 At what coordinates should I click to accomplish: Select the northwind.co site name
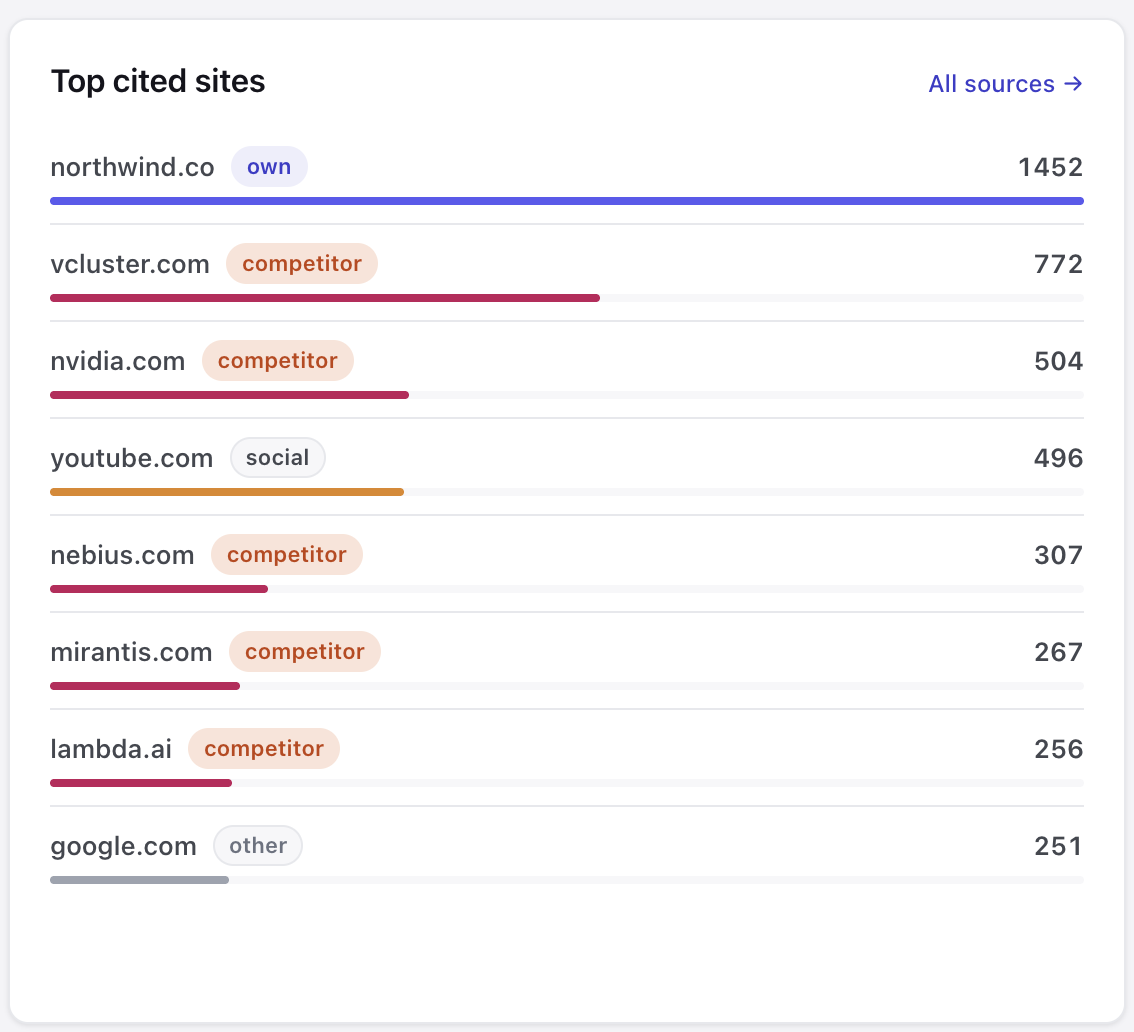pyautogui.click(x=132, y=167)
